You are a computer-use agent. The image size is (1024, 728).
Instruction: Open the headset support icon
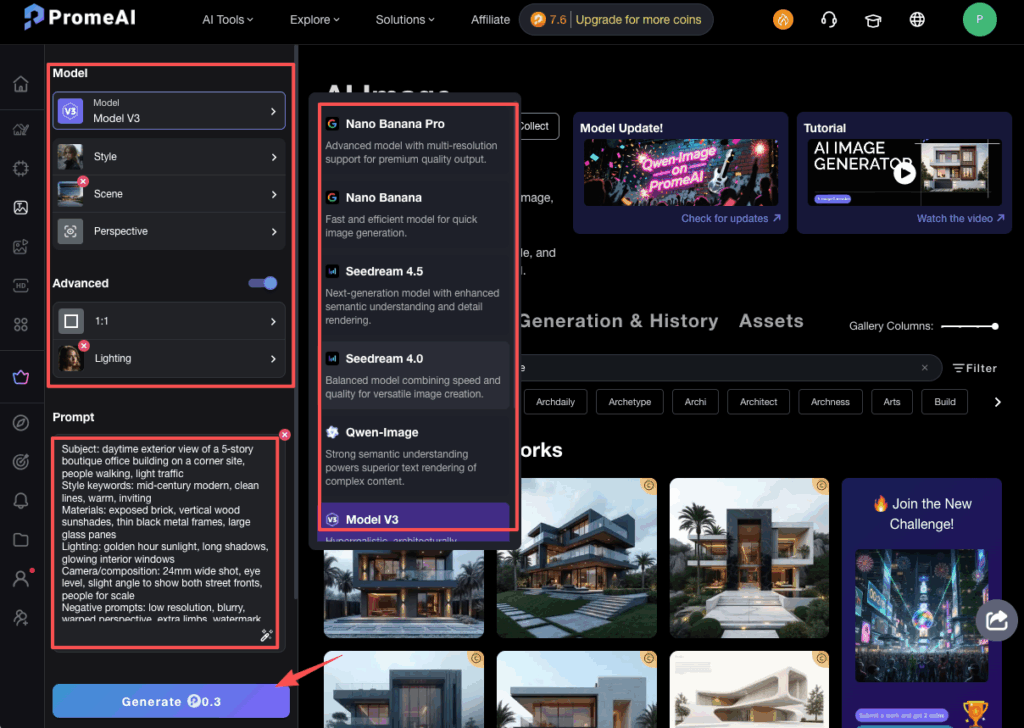tap(829, 20)
